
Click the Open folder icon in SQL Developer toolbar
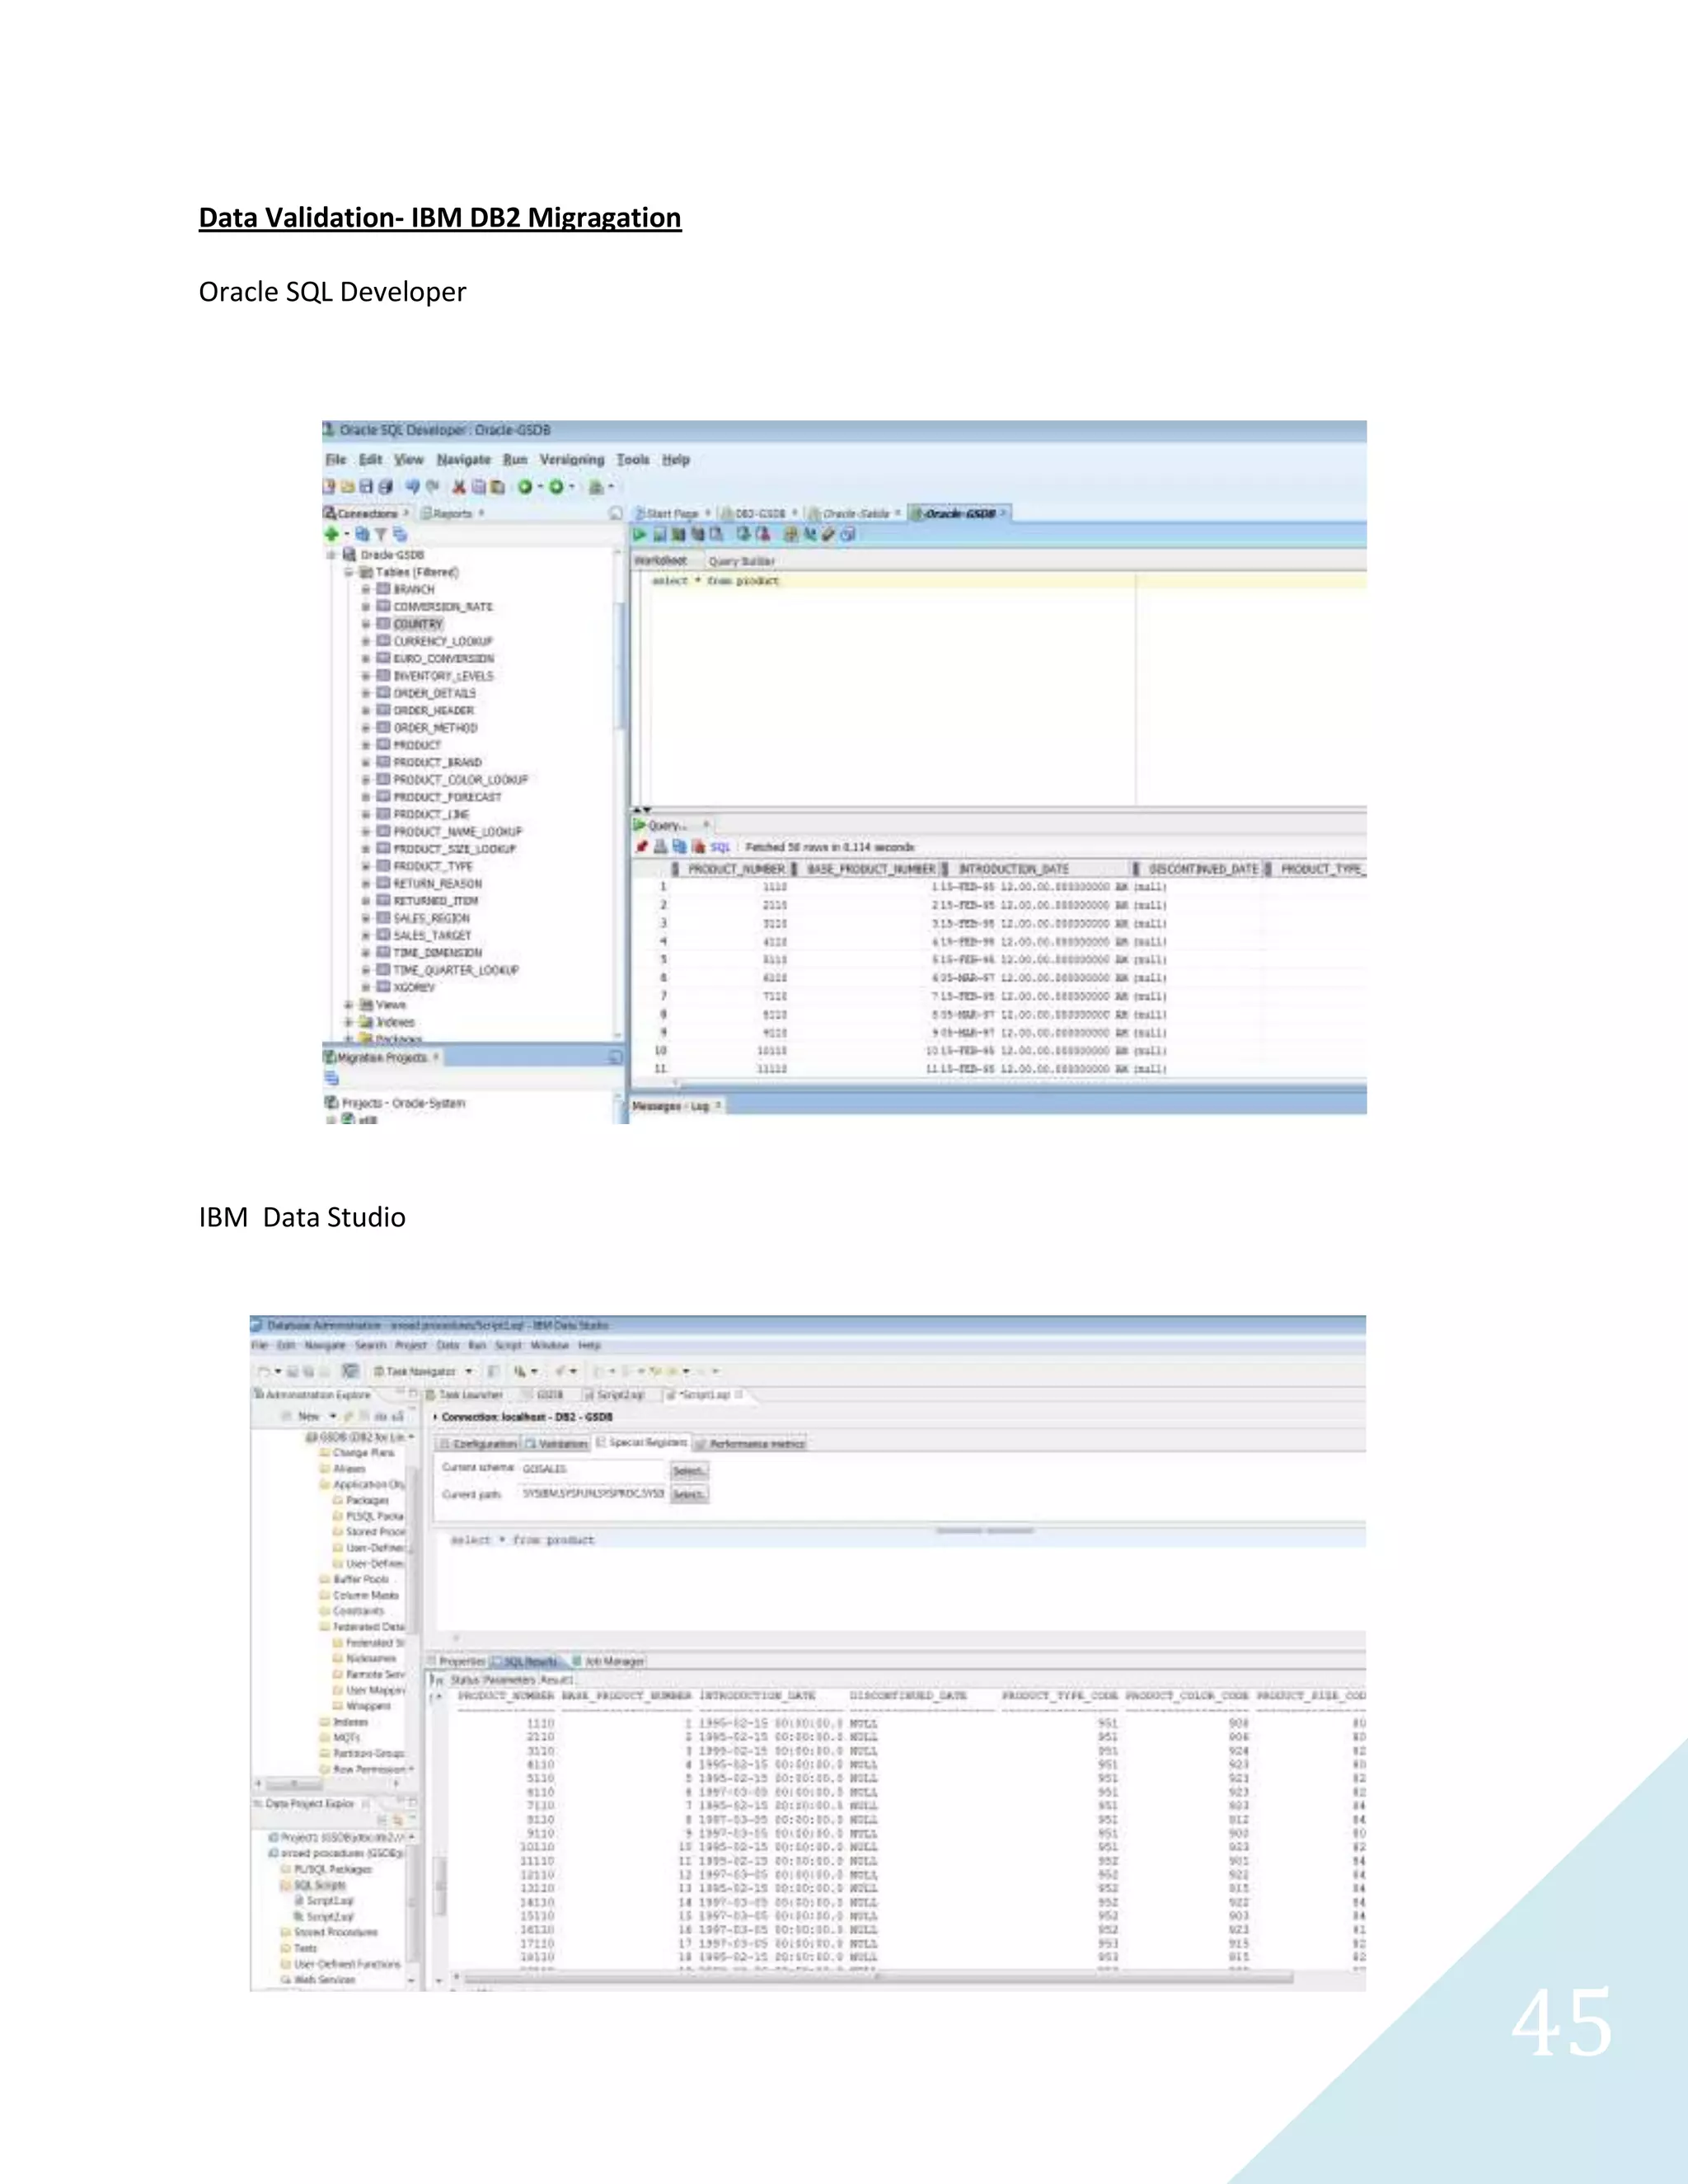pyautogui.click(x=347, y=487)
